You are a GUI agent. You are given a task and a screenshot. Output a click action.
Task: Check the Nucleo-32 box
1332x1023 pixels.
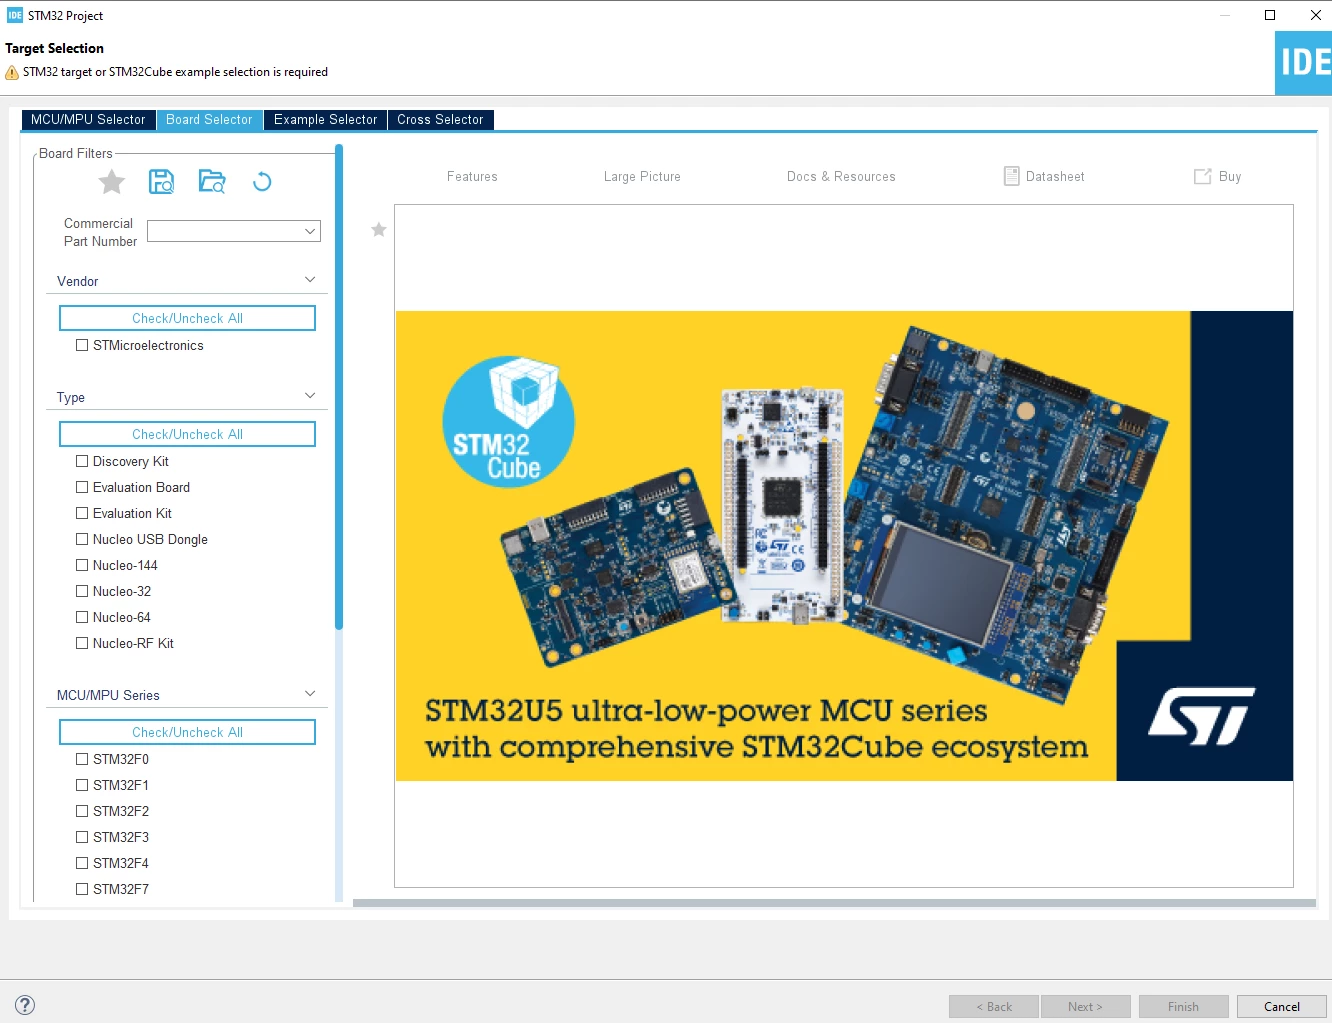click(x=82, y=592)
